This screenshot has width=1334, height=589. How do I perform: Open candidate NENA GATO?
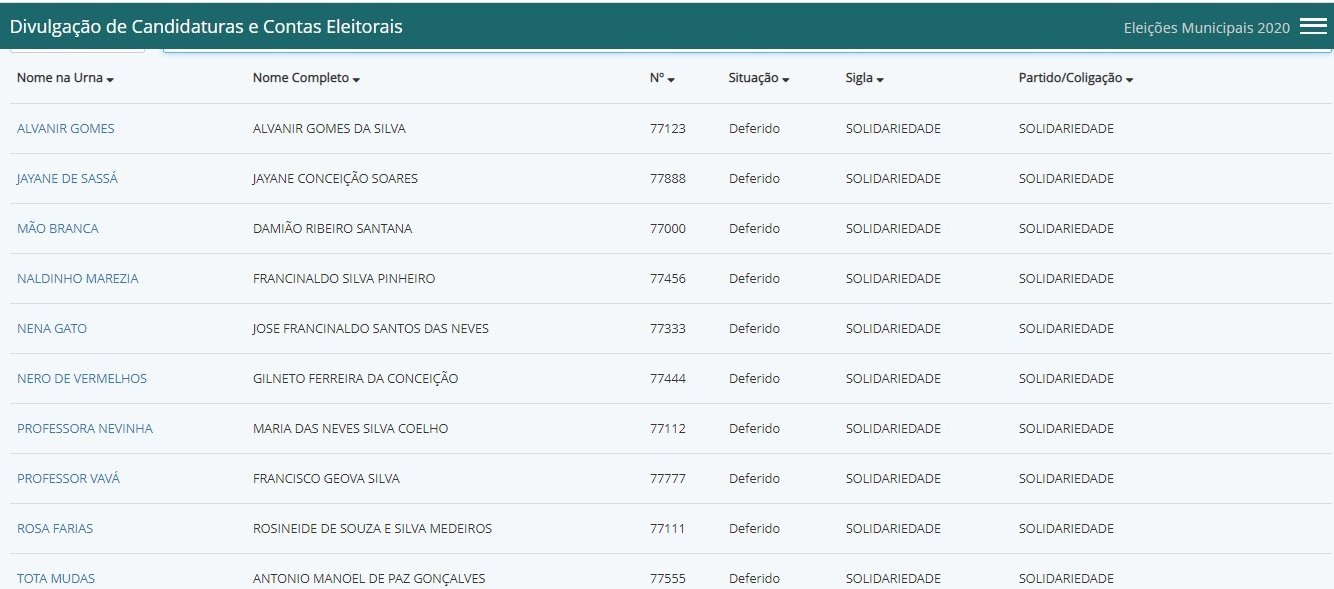52,329
